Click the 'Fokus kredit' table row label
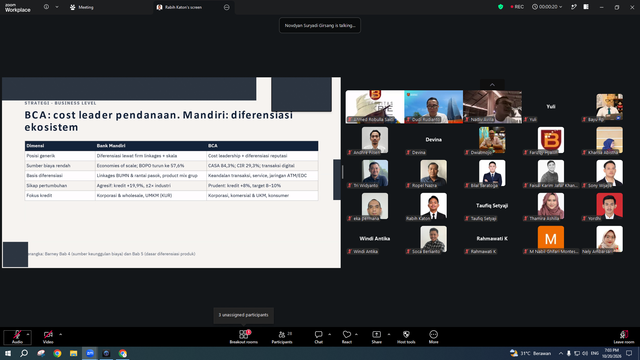640x360 pixels. point(39,196)
